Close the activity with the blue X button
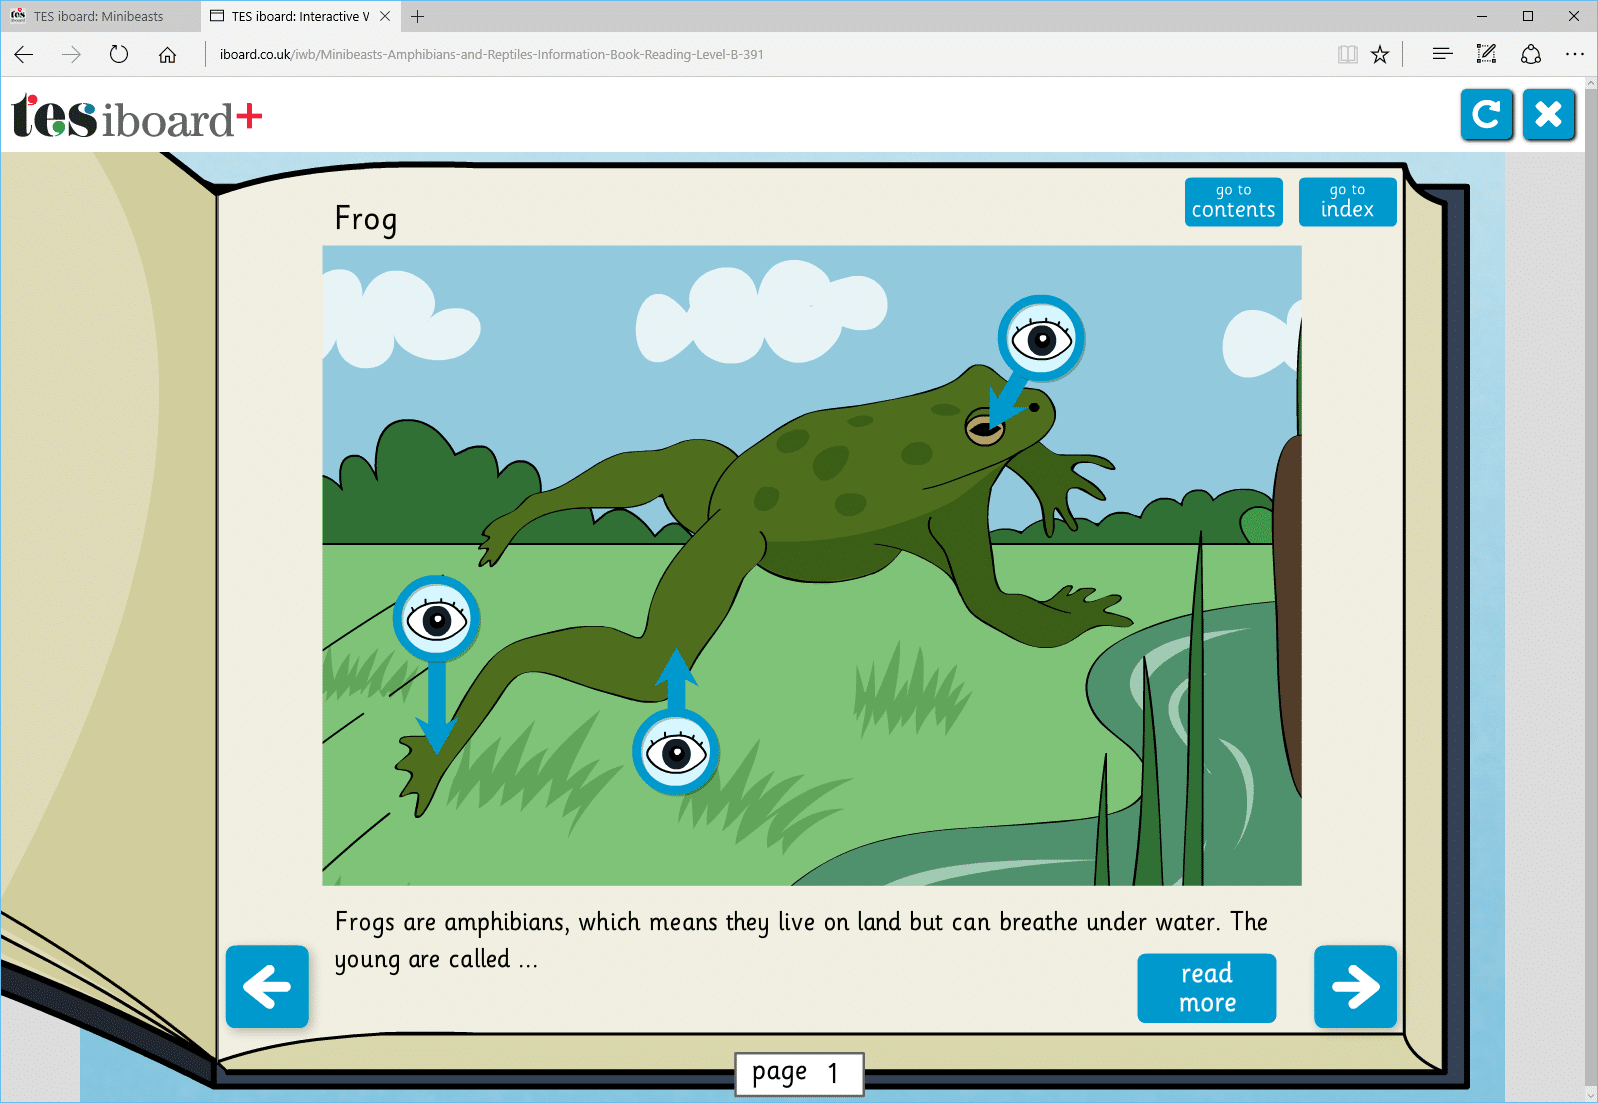1598x1103 pixels. pos(1549,115)
